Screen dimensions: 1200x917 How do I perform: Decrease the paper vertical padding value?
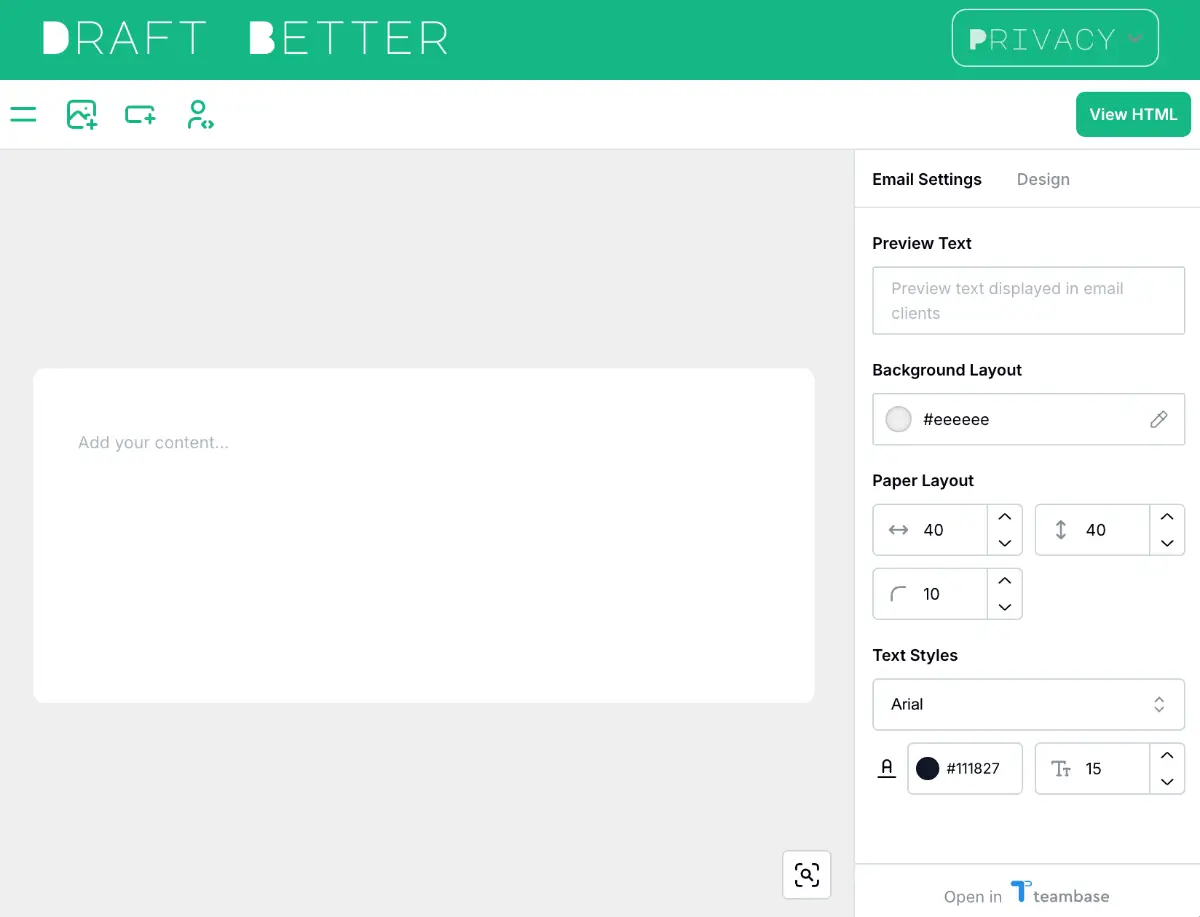pos(1166,543)
